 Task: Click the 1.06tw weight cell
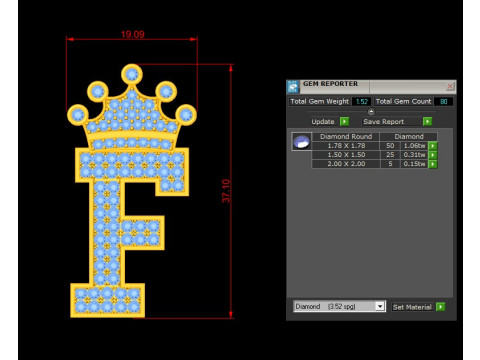click(x=414, y=146)
